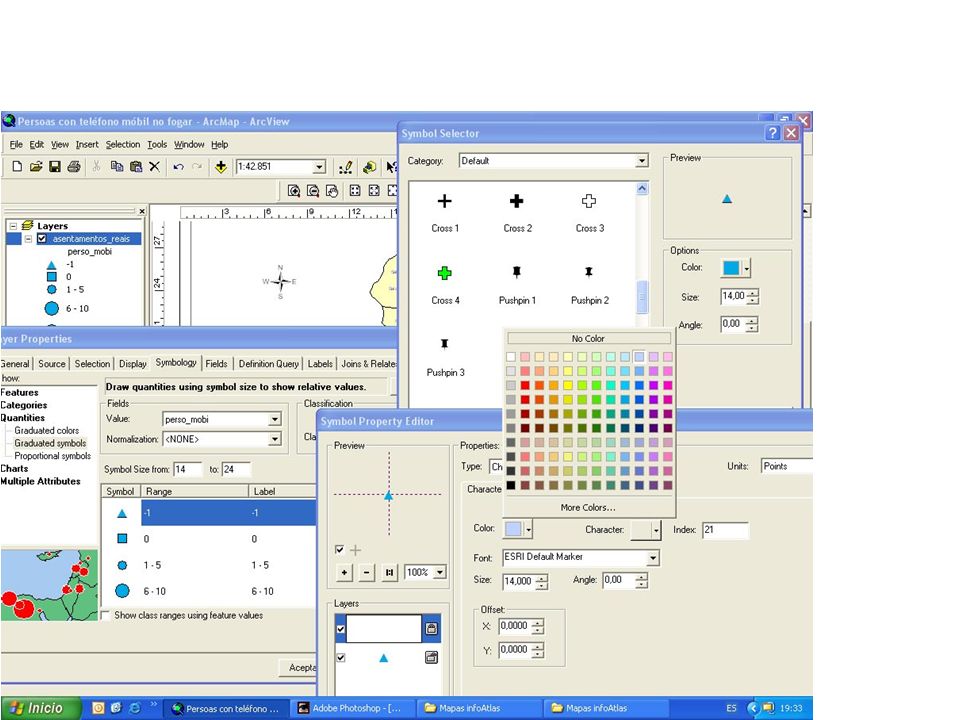
Task: Open the Category Default dropdown
Action: [x=641, y=160]
